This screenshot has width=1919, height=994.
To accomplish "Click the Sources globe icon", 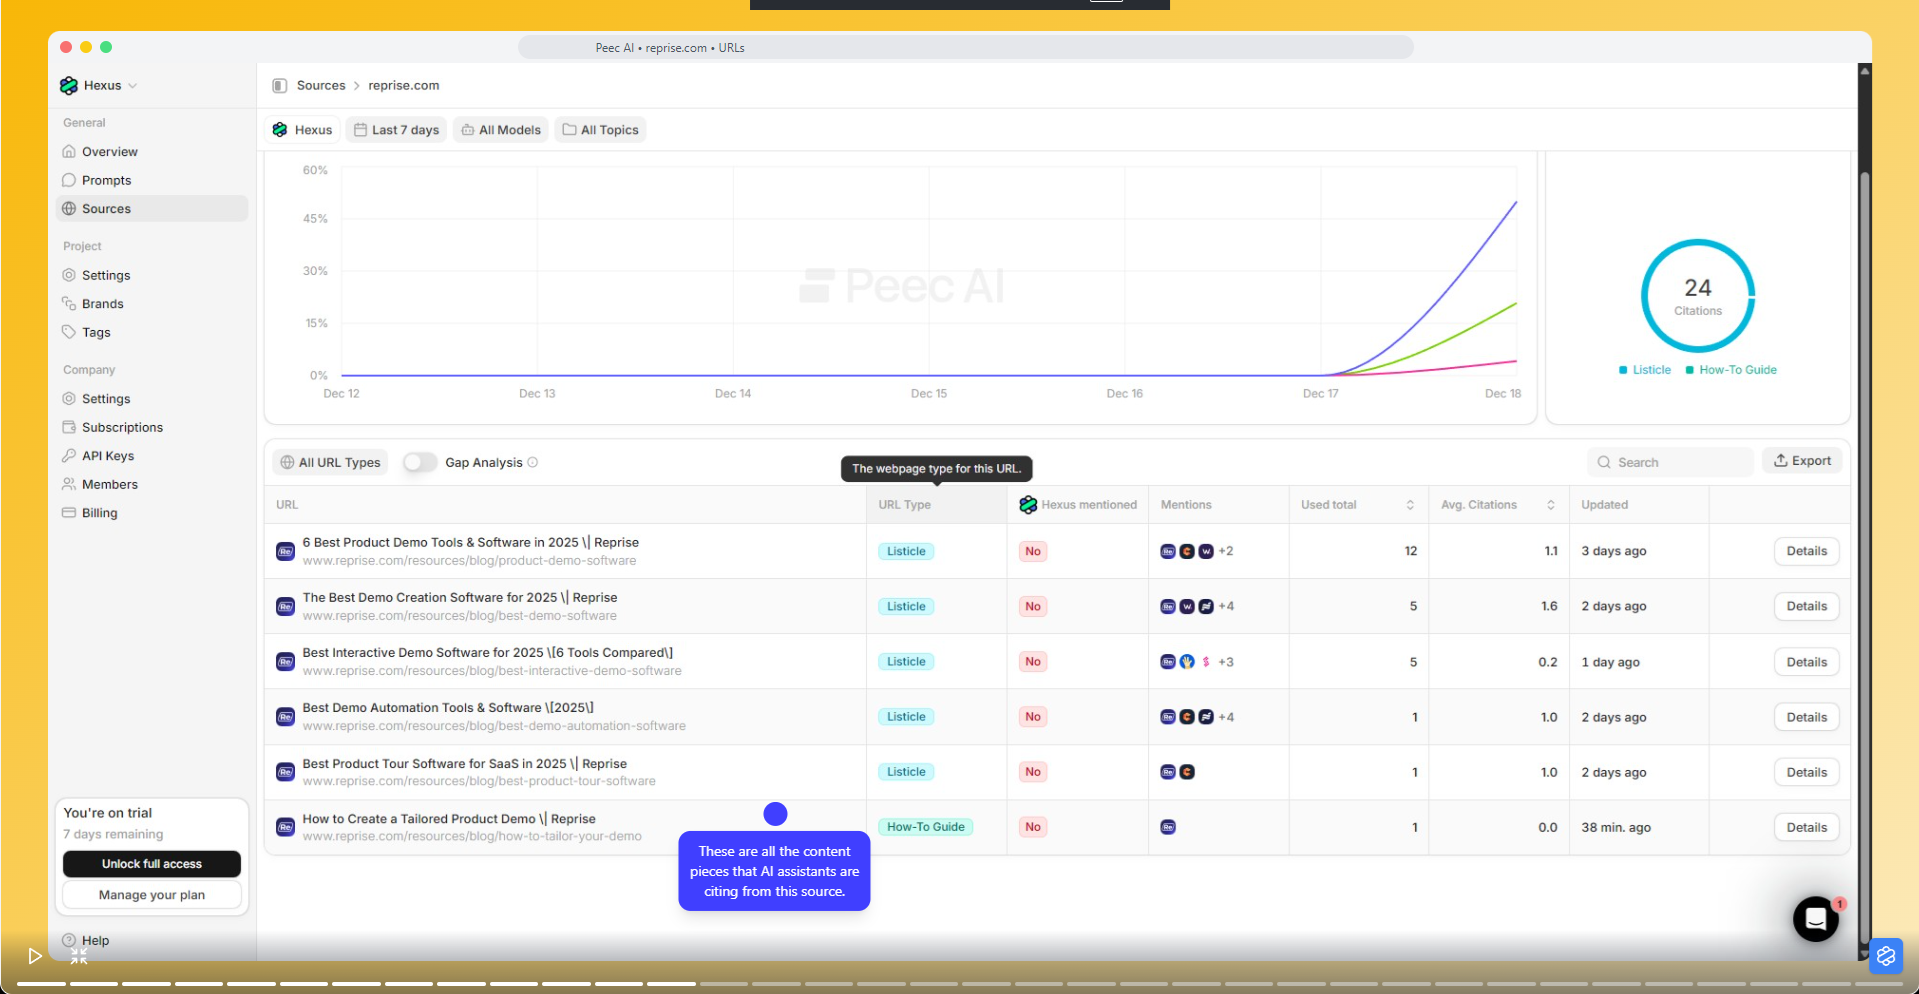I will tap(69, 209).
